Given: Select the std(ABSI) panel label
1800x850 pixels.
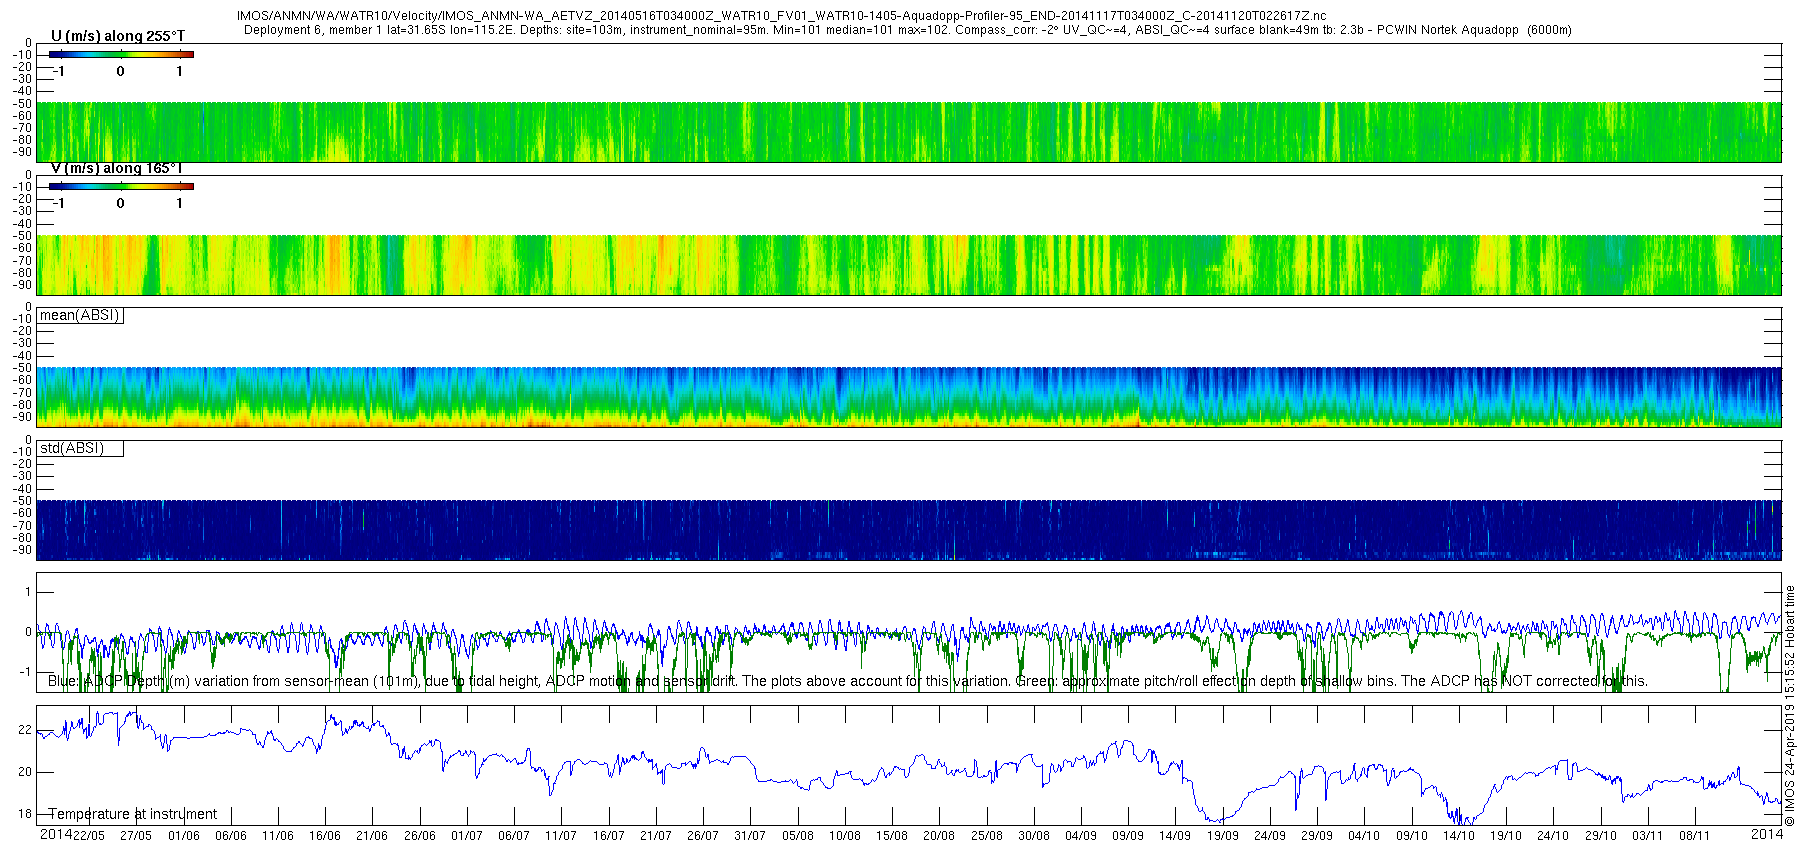Looking at the screenshot, I should 80,448.
